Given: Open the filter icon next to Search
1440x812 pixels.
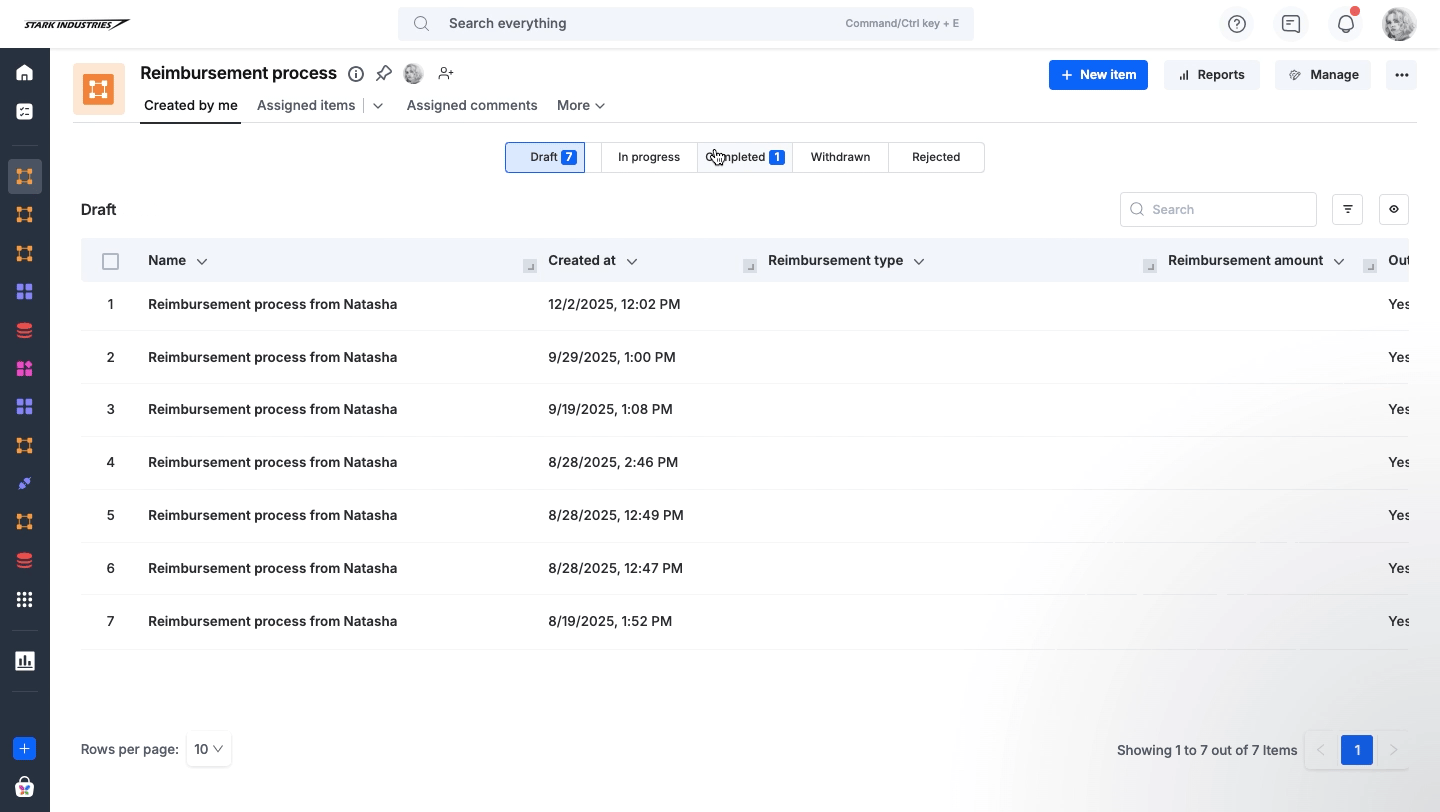Looking at the screenshot, I should (x=1347, y=209).
